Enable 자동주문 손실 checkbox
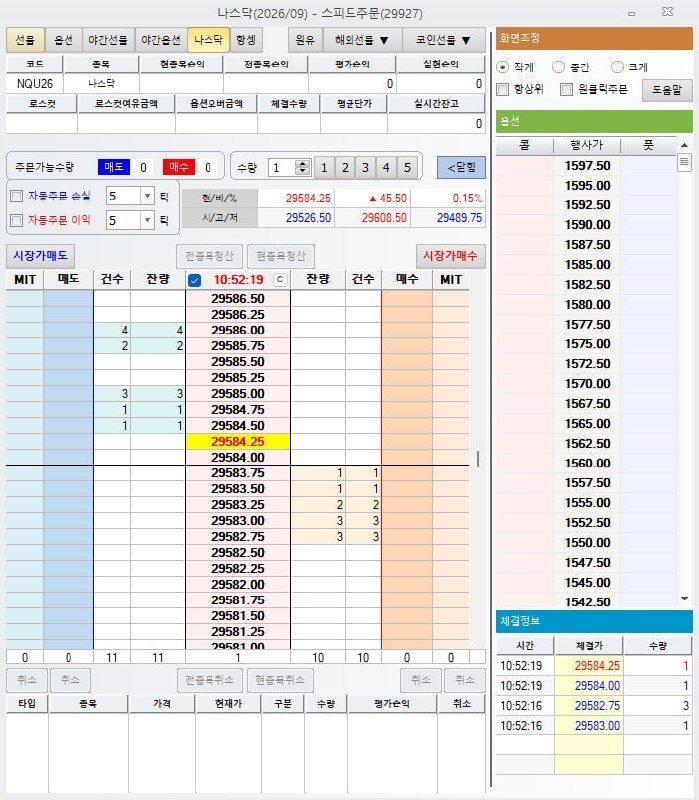 click(17, 196)
